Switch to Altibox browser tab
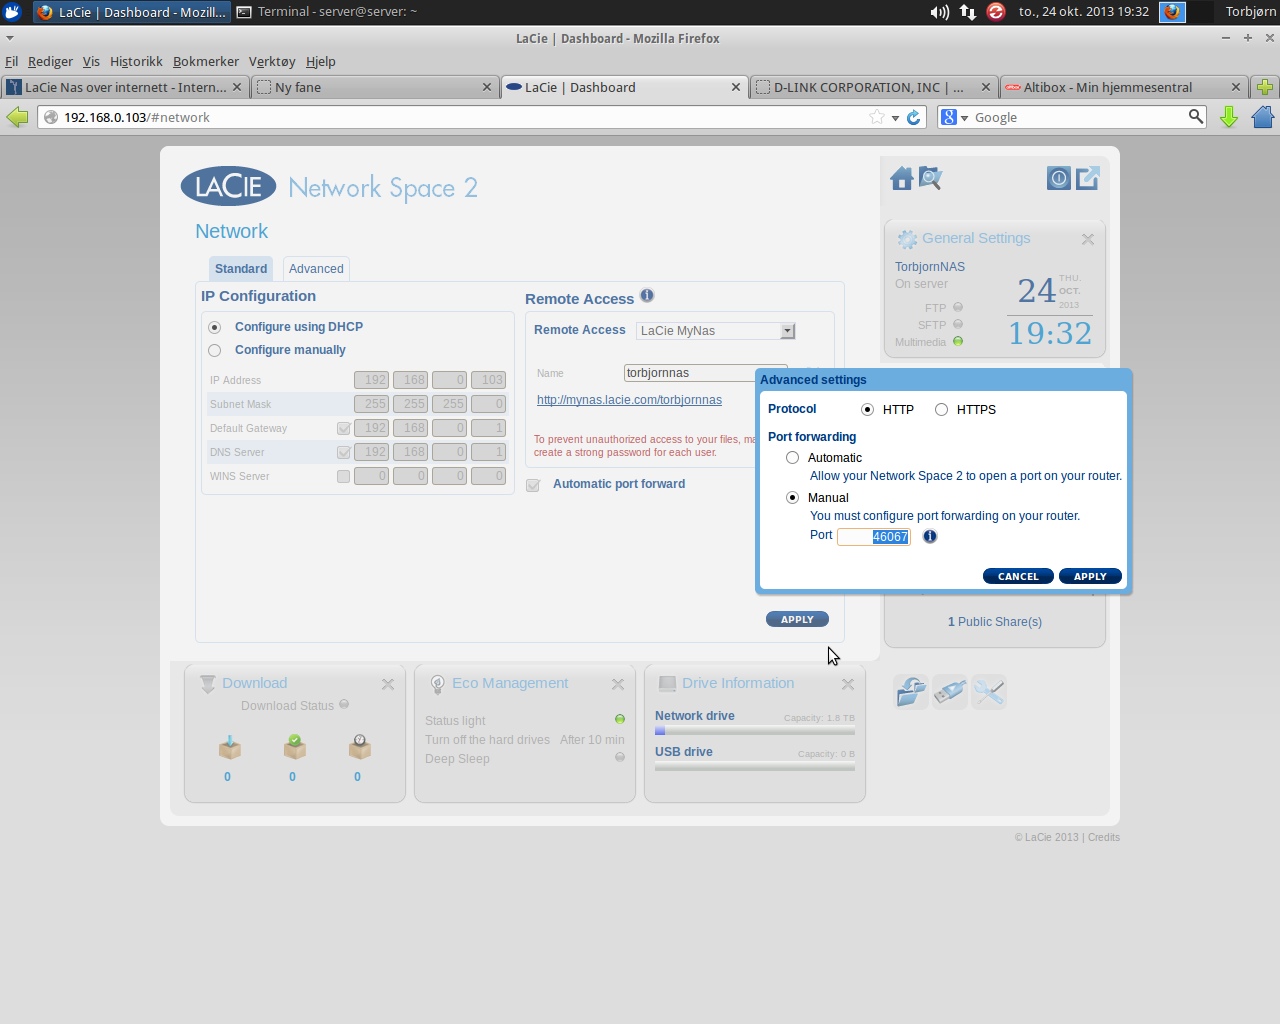This screenshot has width=1280, height=1024. click(x=1124, y=87)
